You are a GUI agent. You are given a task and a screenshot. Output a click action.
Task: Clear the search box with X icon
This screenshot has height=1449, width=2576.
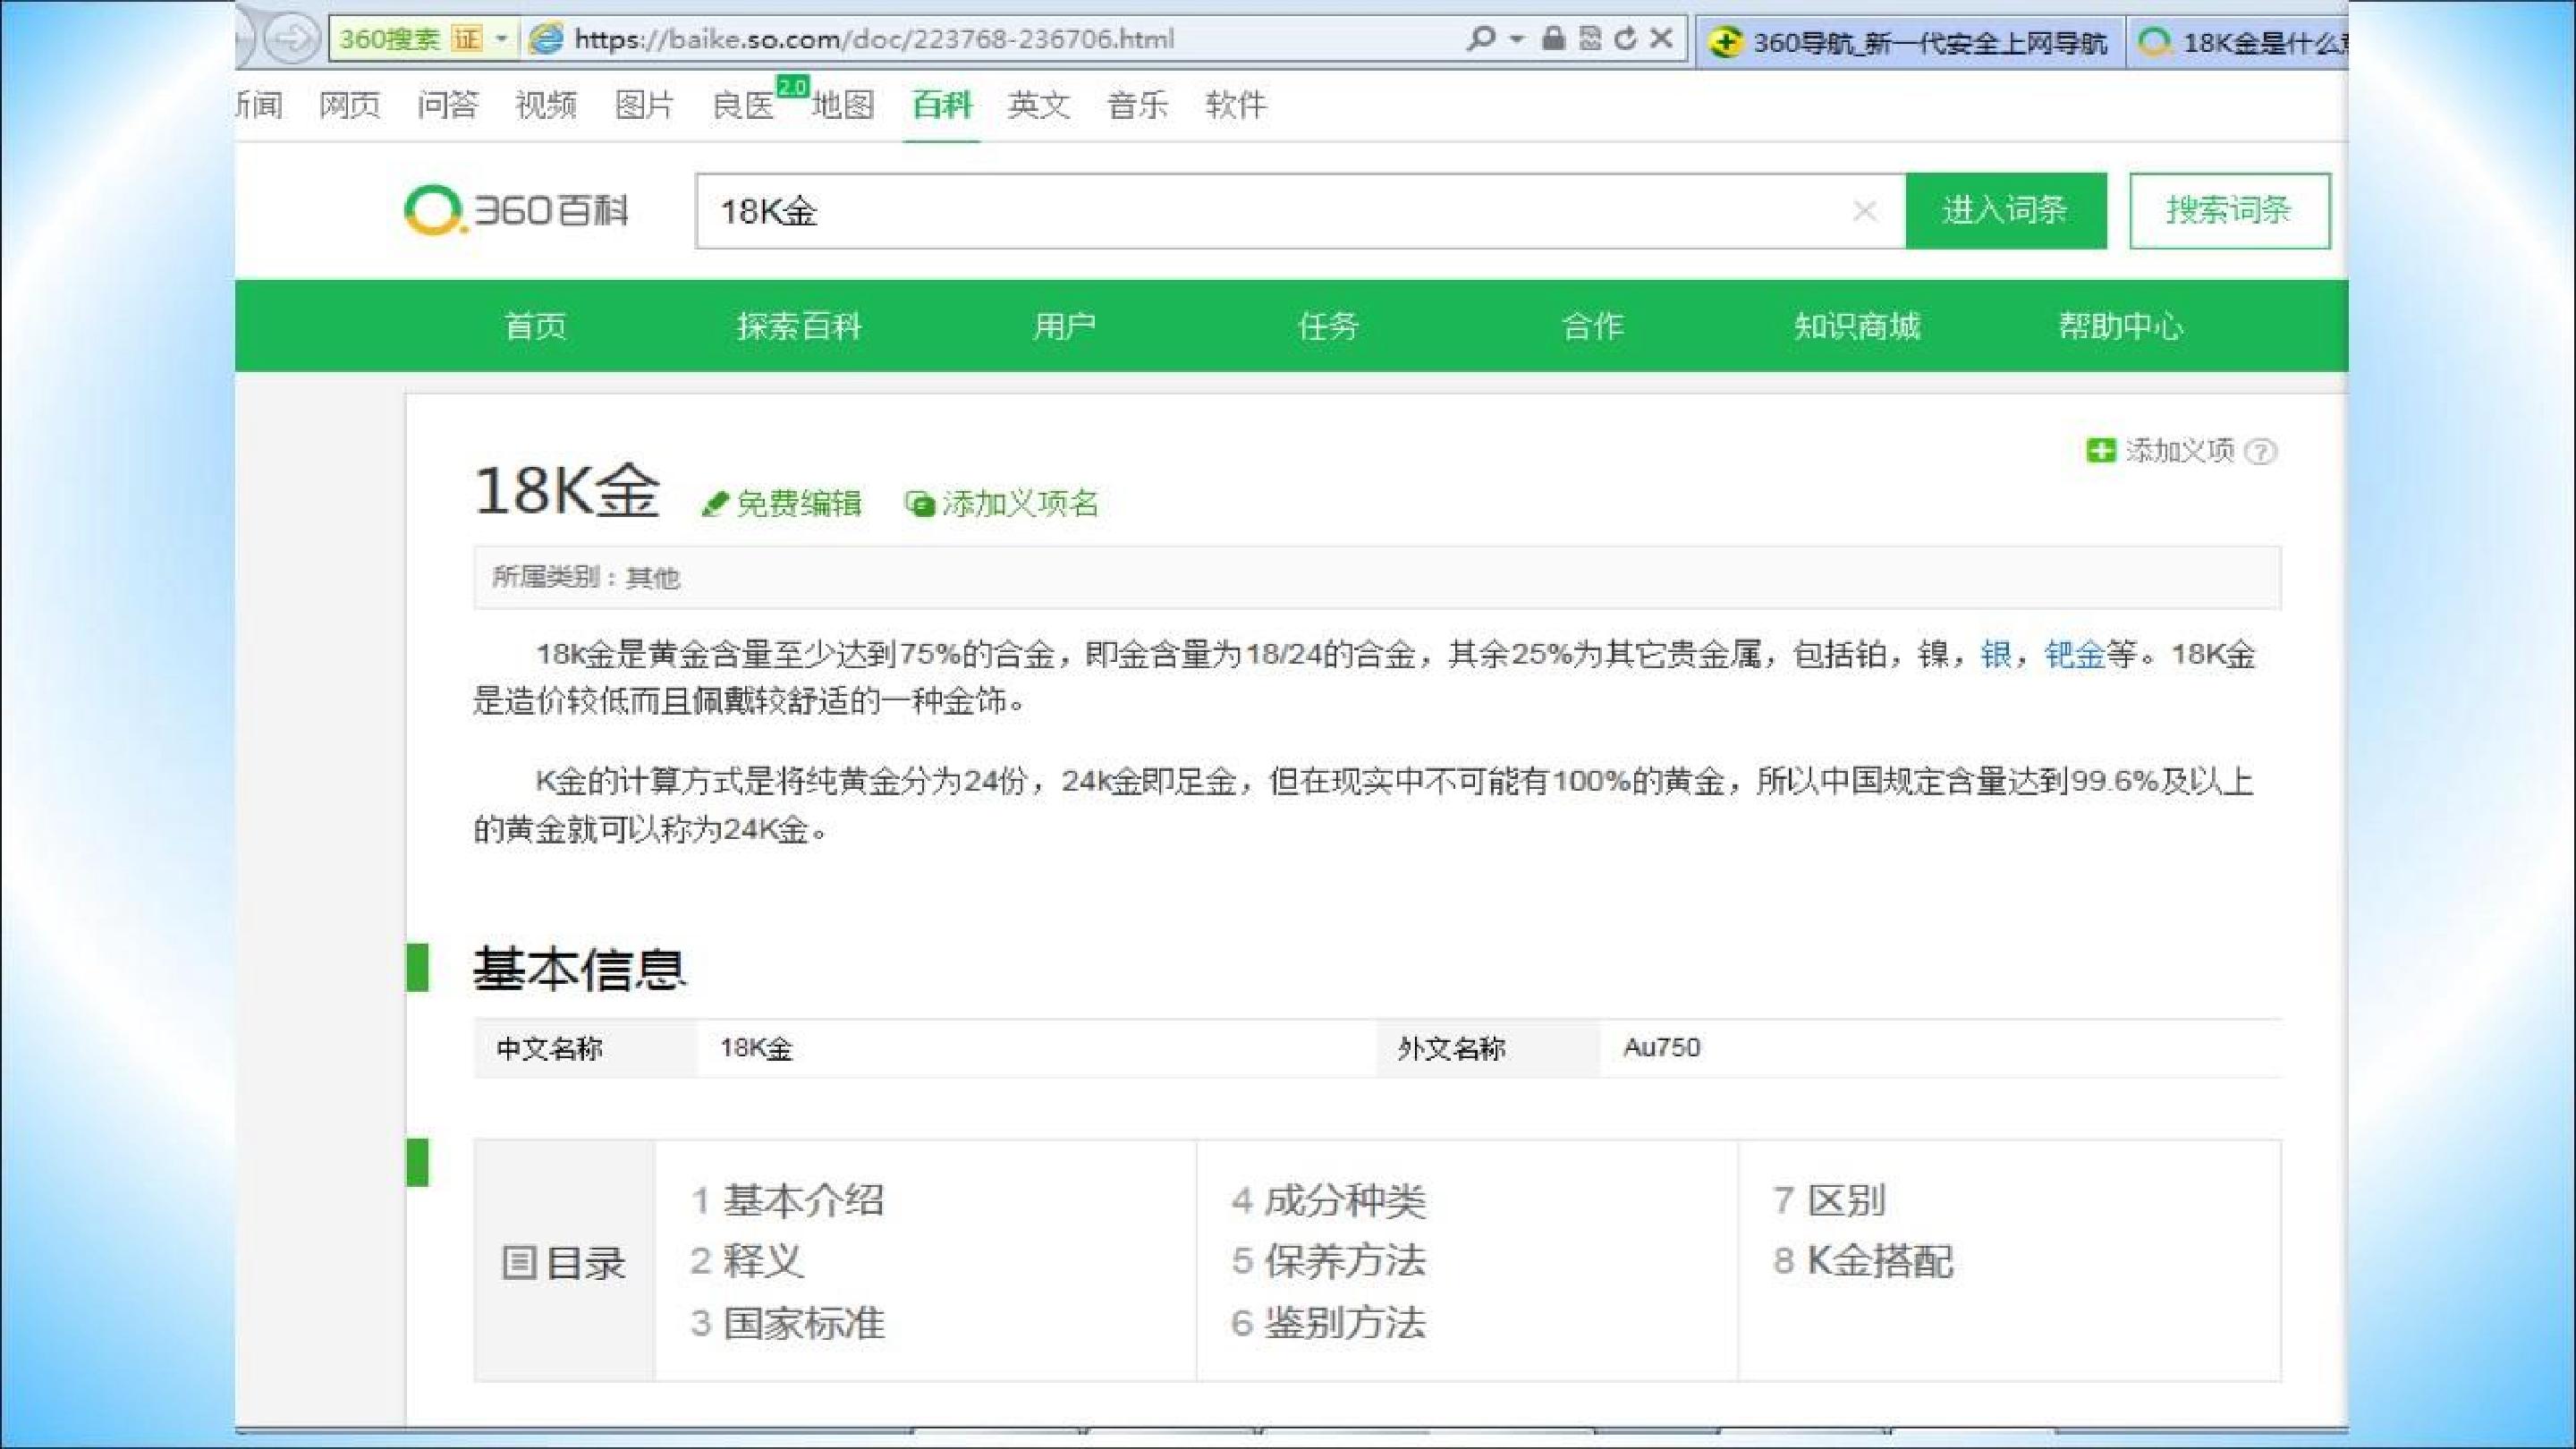pos(1864,211)
